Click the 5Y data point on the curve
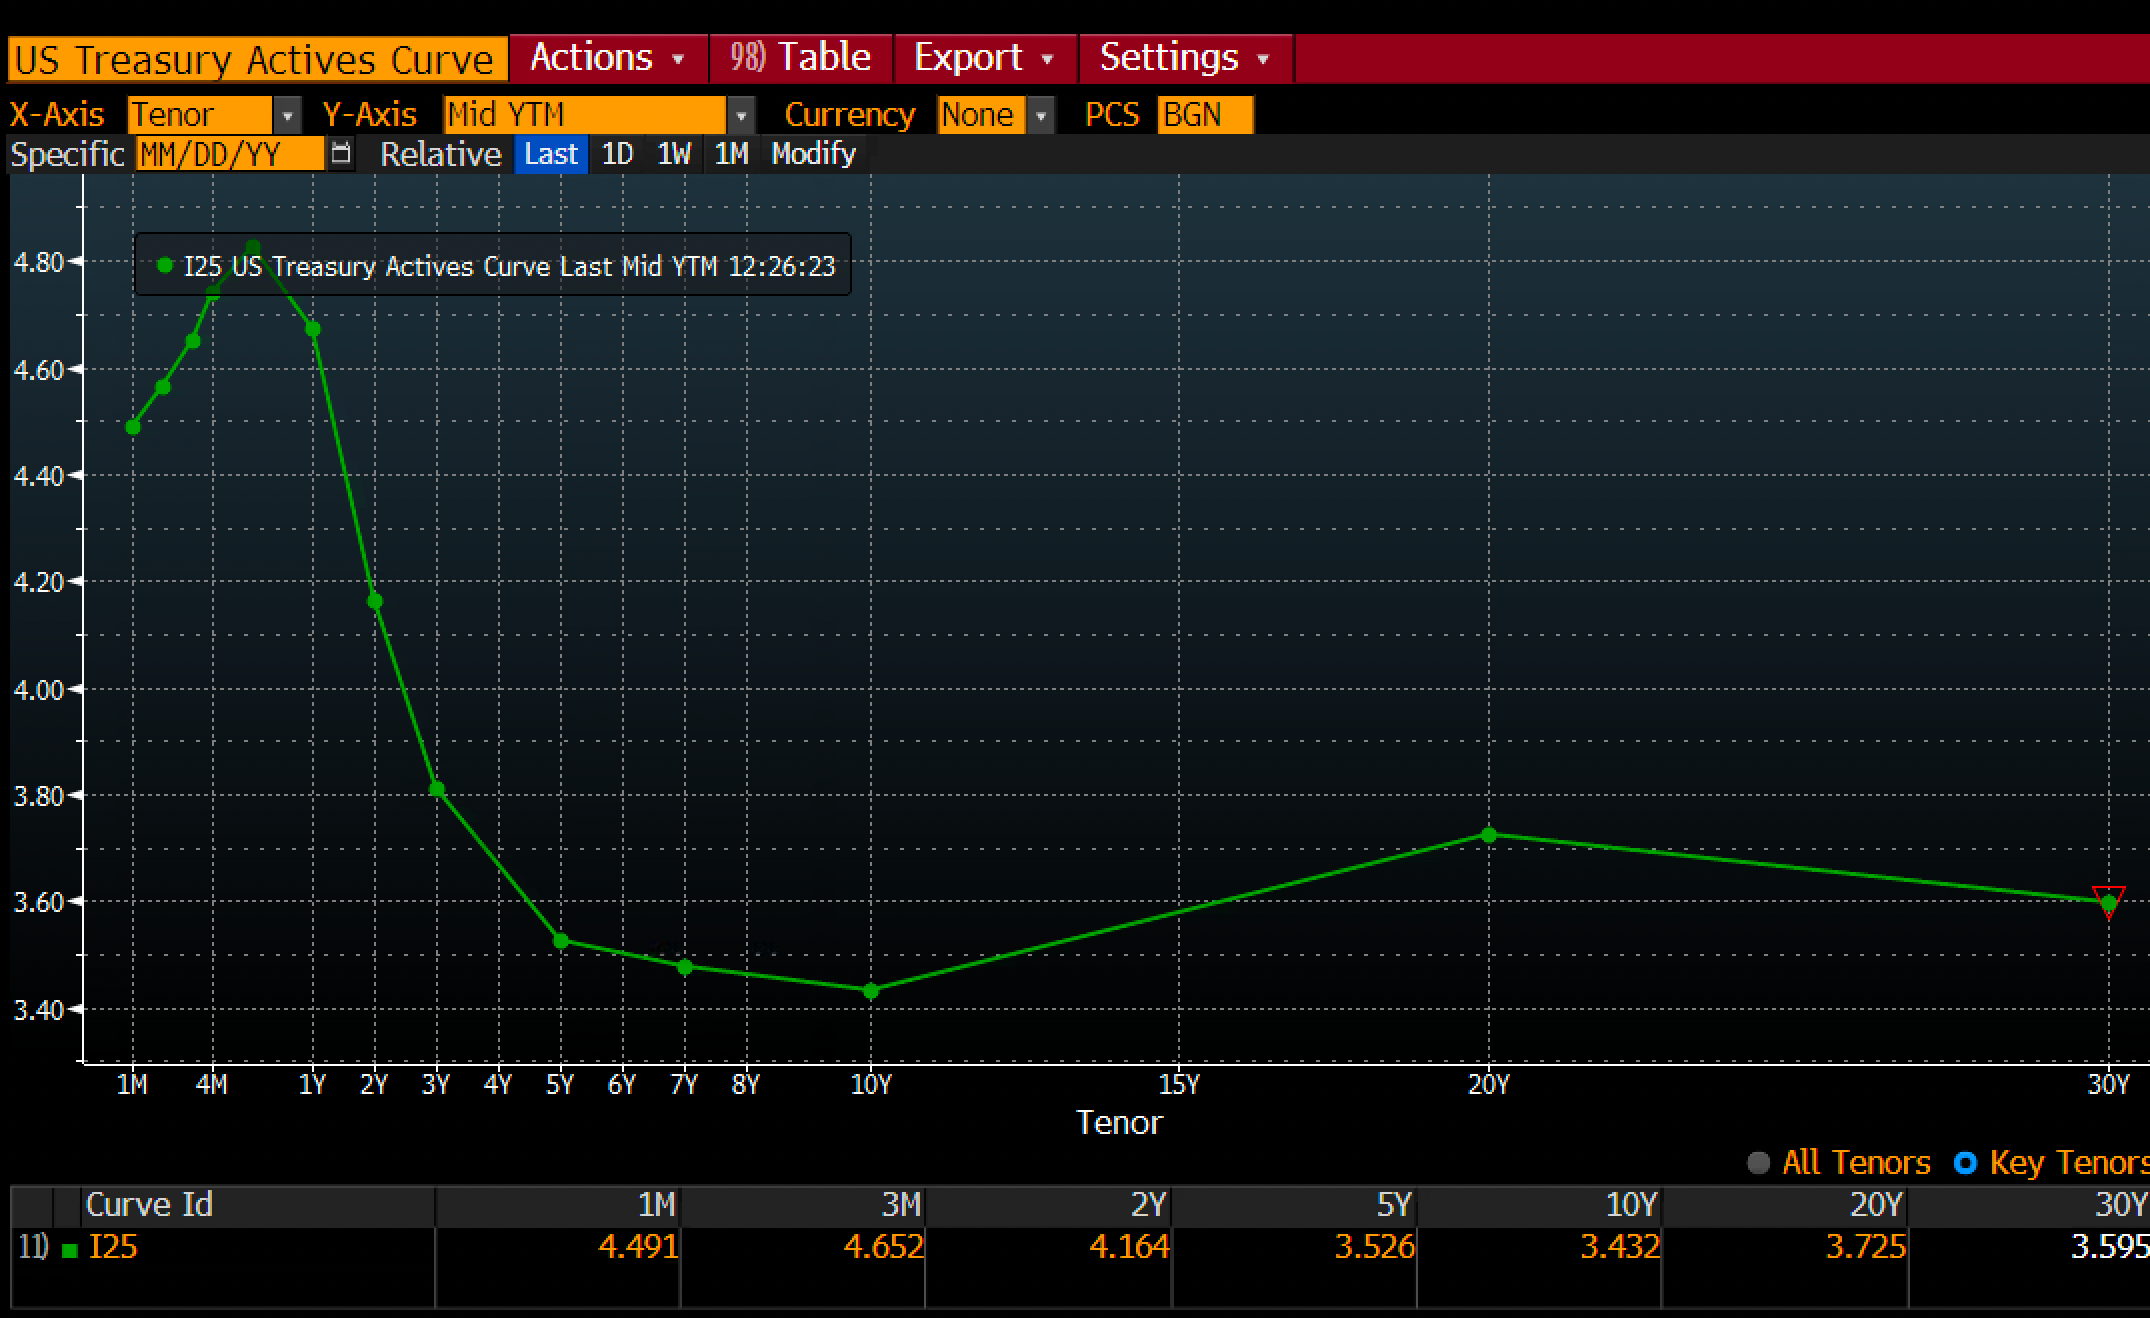The height and width of the screenshot is (1318, 2150). [561, 941]
